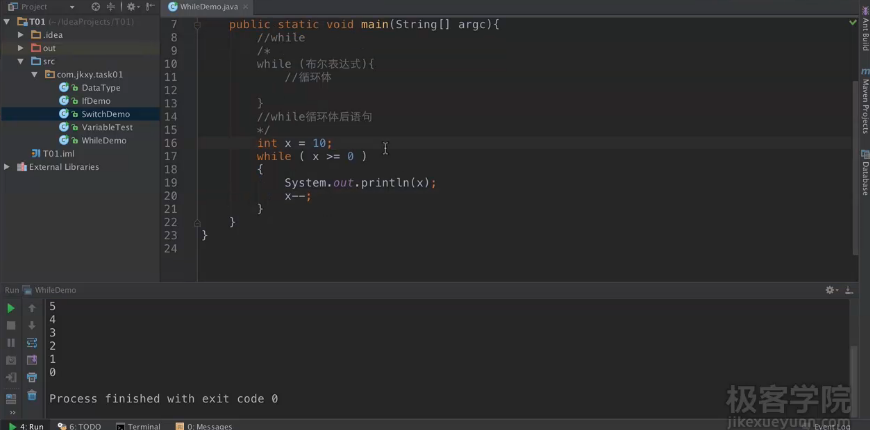The height and width of the screenshot is (430, 870).
Task: Click the Print console output icon
Action: point(32,378)
